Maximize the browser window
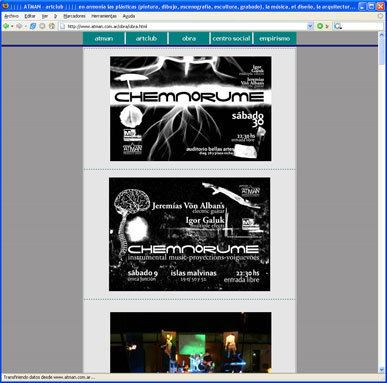The width and height of the screenshot is (387, 383). 371,6
